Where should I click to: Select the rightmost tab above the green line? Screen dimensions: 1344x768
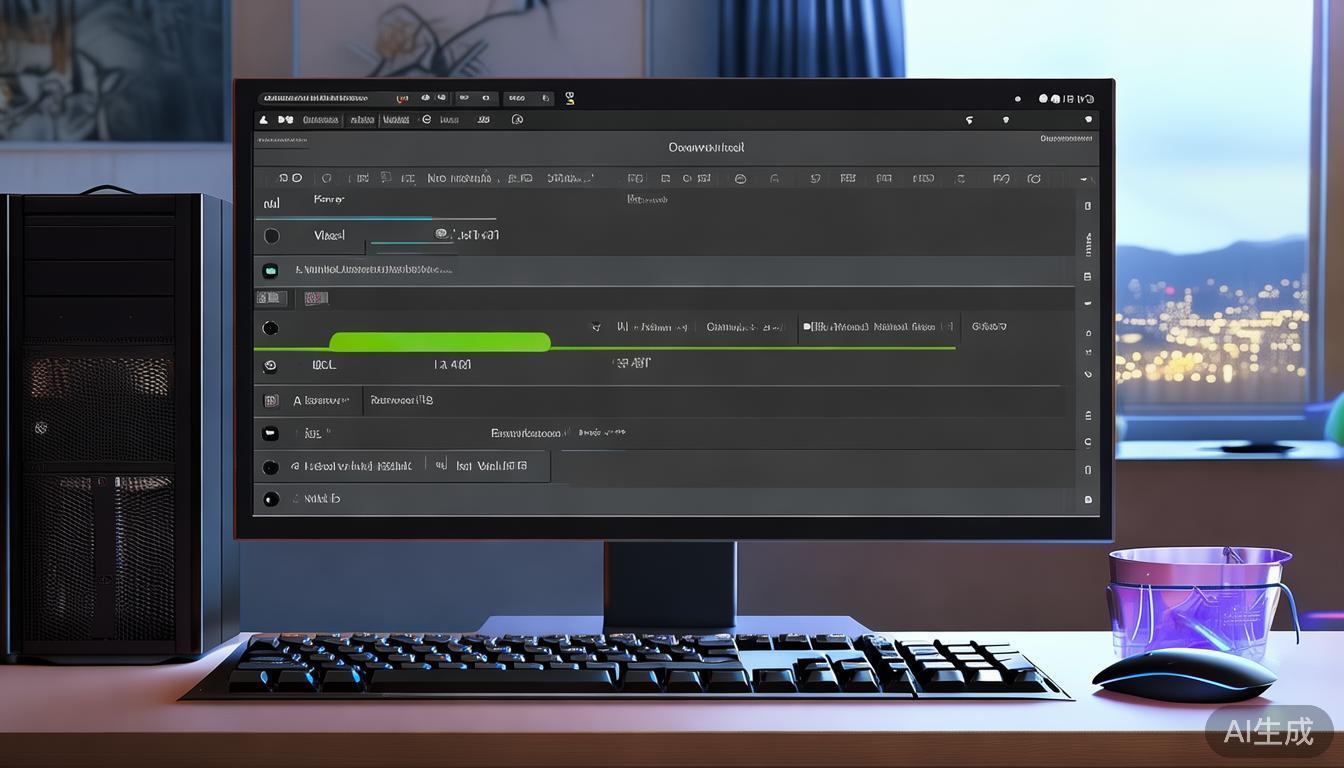click(988, 327)
